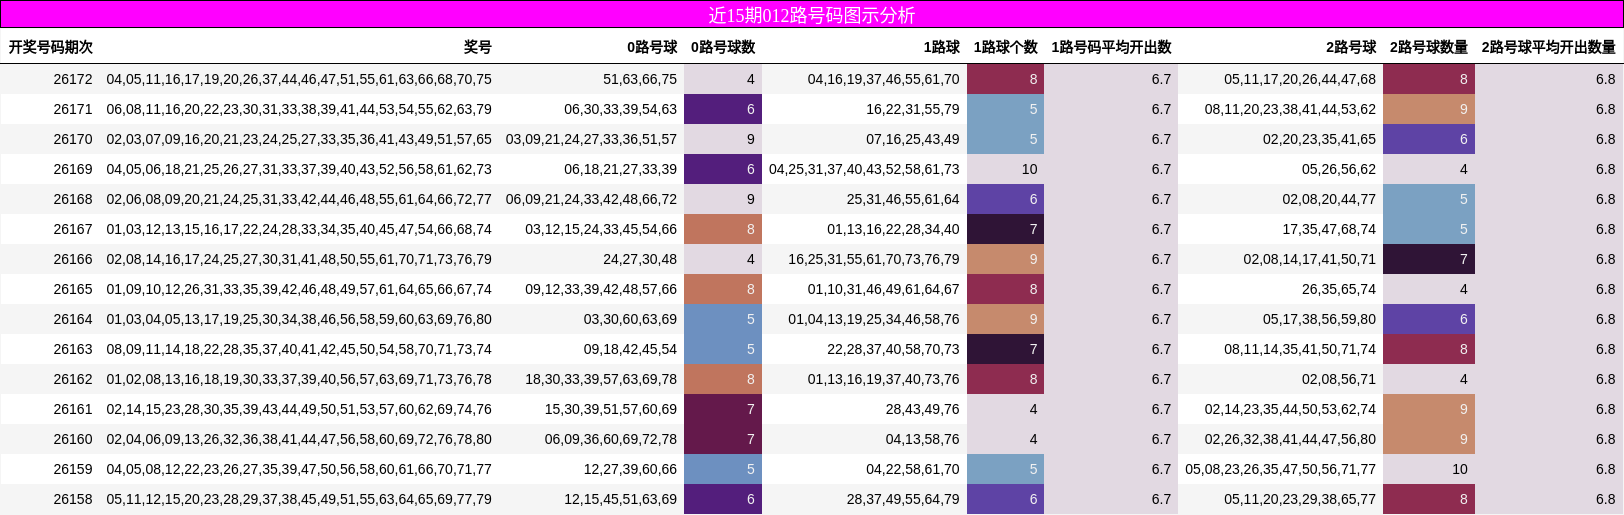Click the 0路号球数 column header
Image resolution: width=1624 pixels, height=515 pixels.
point(723,47)
